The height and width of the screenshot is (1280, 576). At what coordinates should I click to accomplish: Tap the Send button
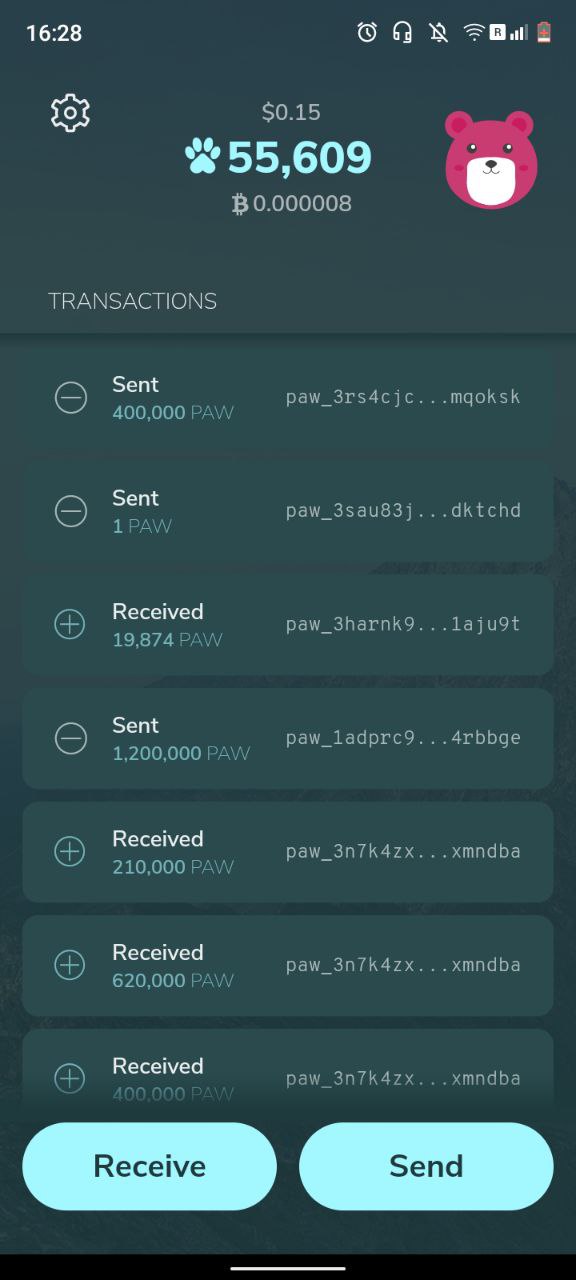coord(426,1166)
